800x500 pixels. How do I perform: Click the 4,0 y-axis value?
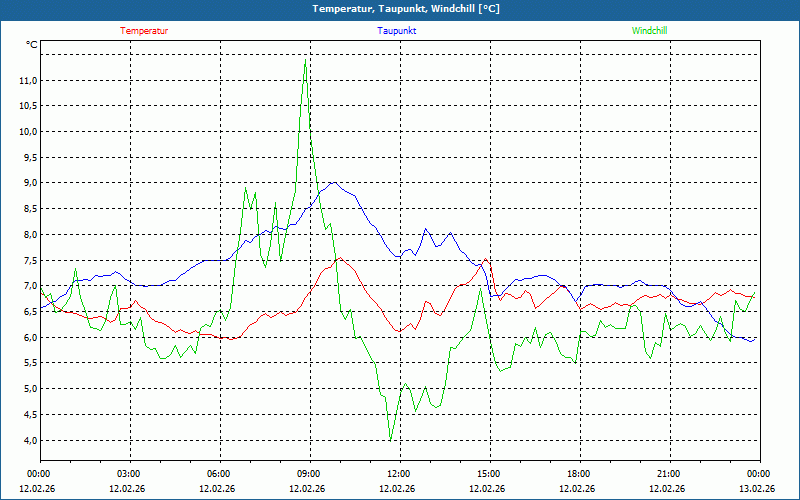coord(30,440)
